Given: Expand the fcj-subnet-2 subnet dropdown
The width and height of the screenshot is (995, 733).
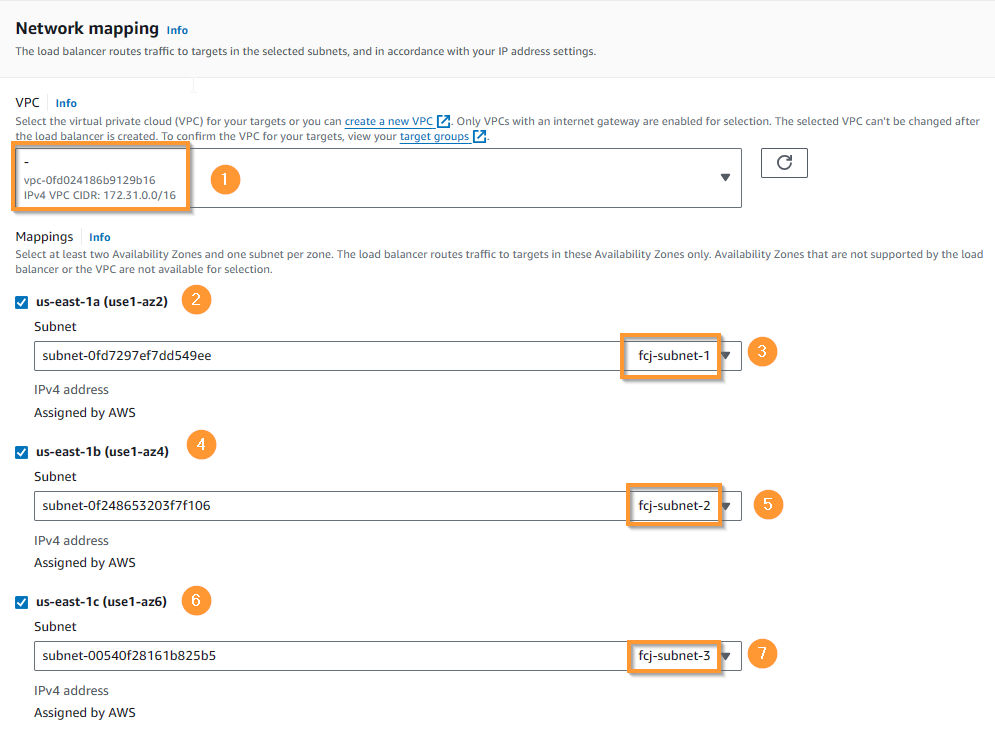Looking at the screenshot, I should pos(727,506).
